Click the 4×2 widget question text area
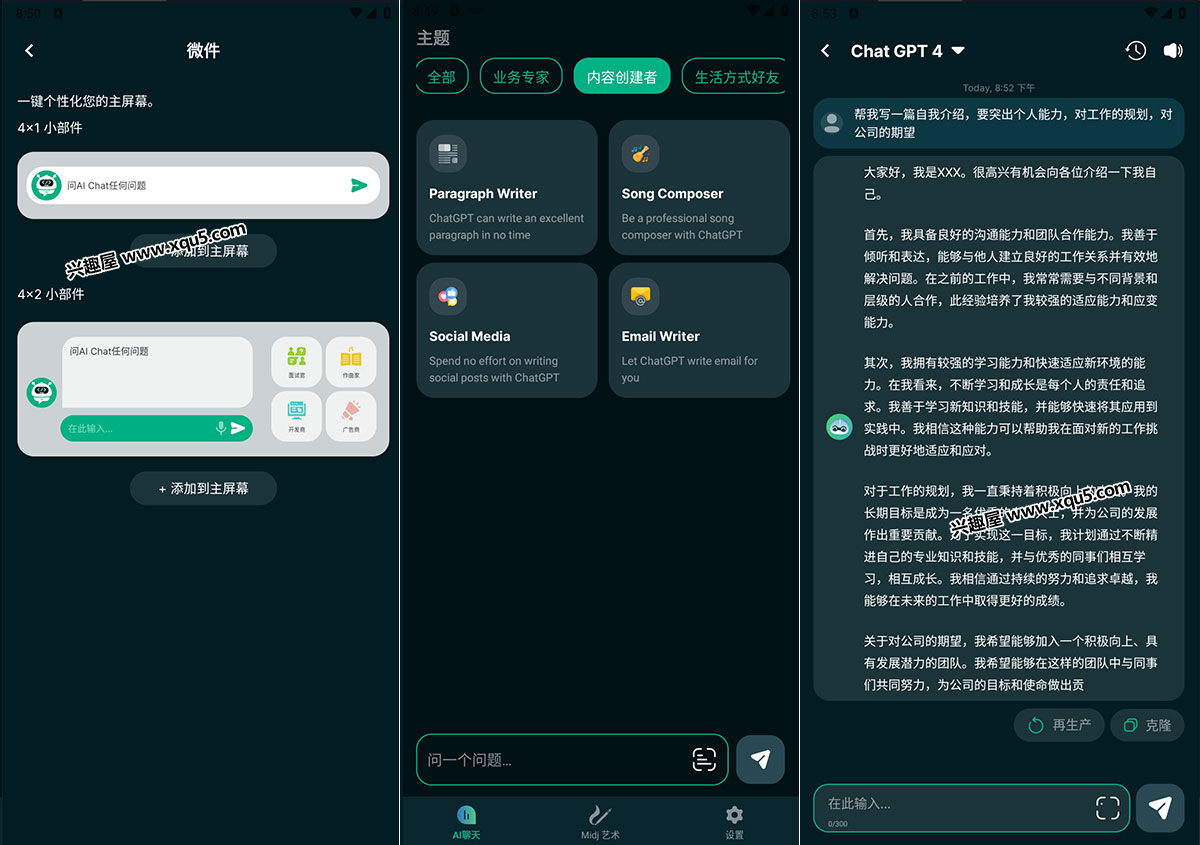The image size is (1200, 845). 157,372
